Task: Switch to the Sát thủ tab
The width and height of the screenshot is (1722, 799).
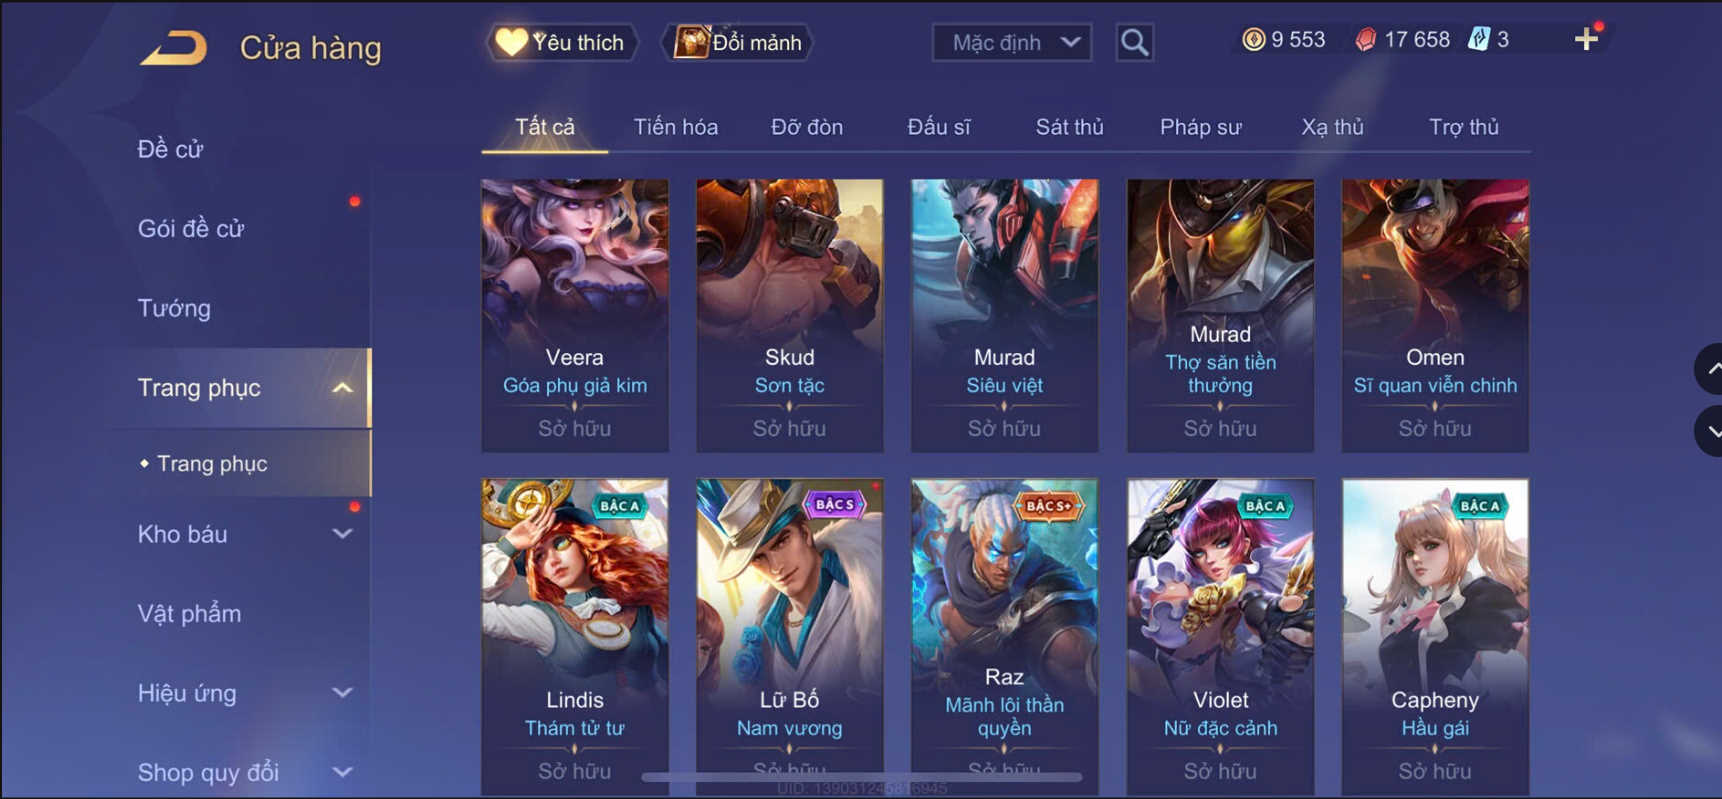Action: pos(1069,127)
